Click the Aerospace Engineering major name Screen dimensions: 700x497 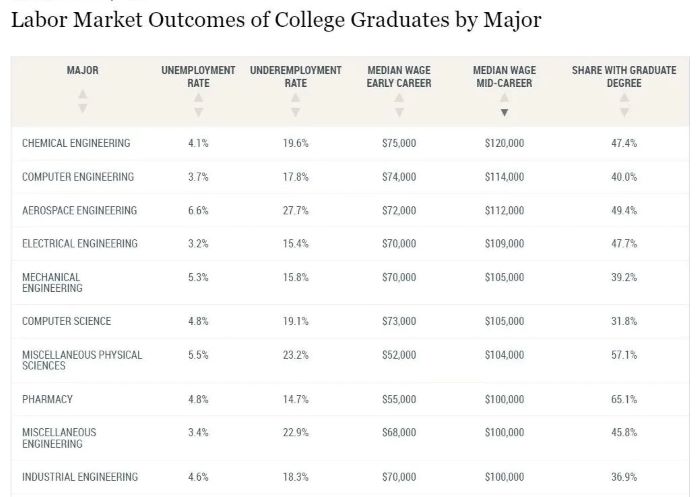point(80,211)
